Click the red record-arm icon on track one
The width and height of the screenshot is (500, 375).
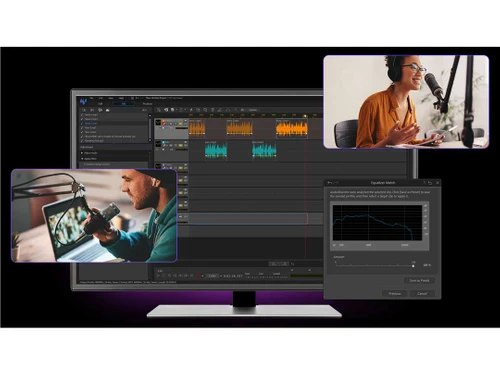coord(164,123)
